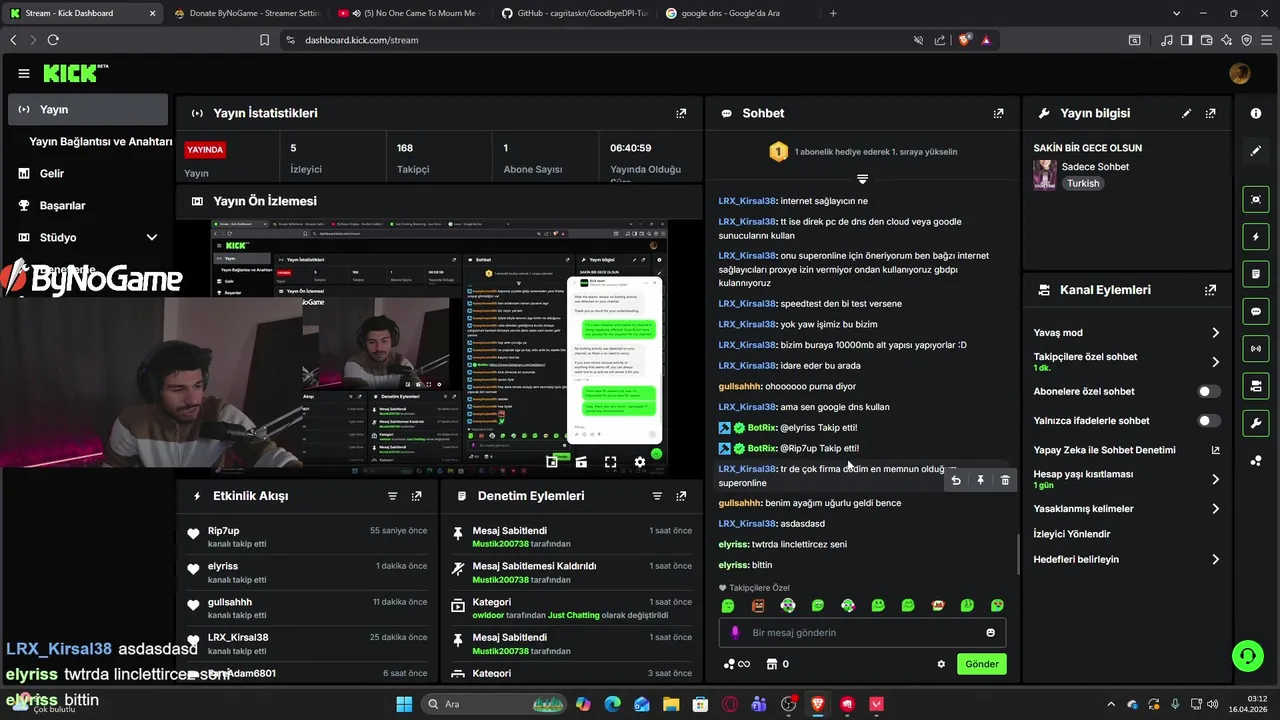The image size is (1280, 720).
Task: Toggle Abonelere özel sohbet switch
Action: [1209, 392]
